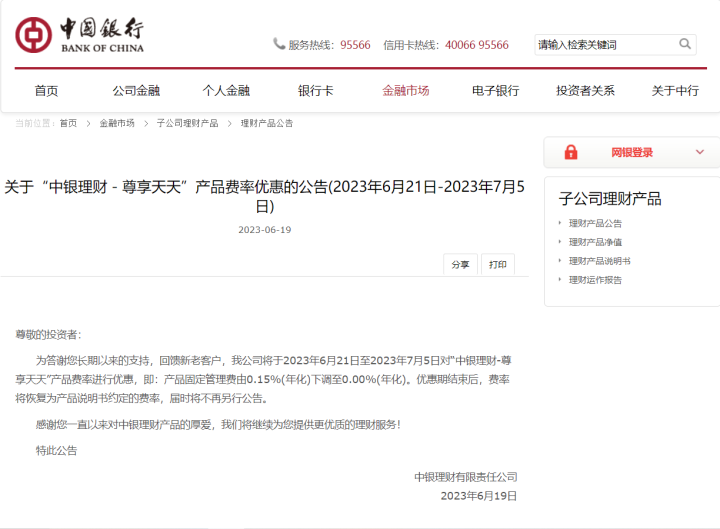Open sidebar link 理财产品说明书
720x529 pixels.
tap(600, 261)
